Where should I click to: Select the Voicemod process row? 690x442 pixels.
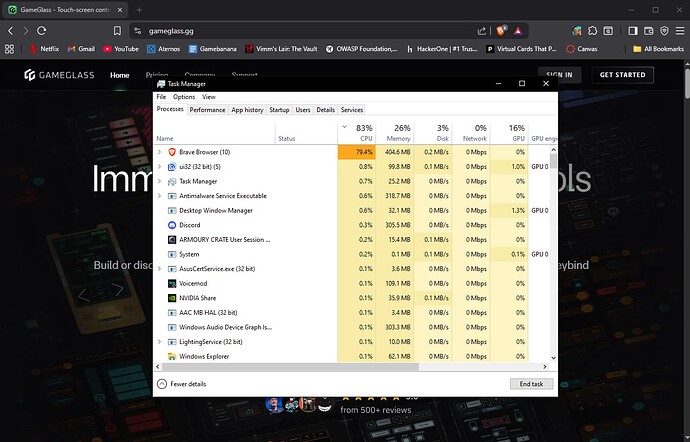352,283
